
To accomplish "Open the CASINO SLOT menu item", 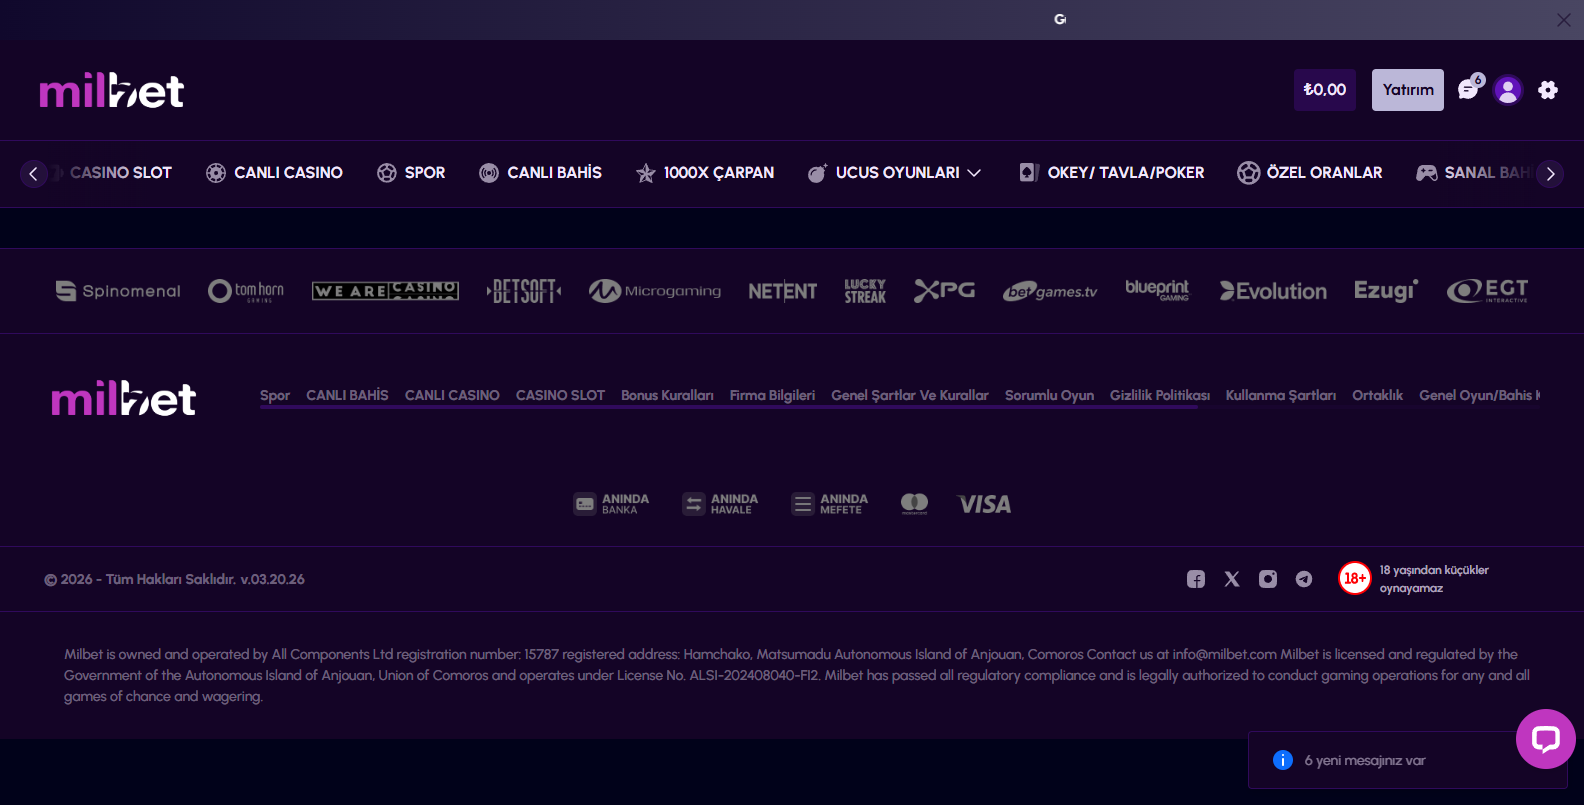I will (x=120, y=173).
